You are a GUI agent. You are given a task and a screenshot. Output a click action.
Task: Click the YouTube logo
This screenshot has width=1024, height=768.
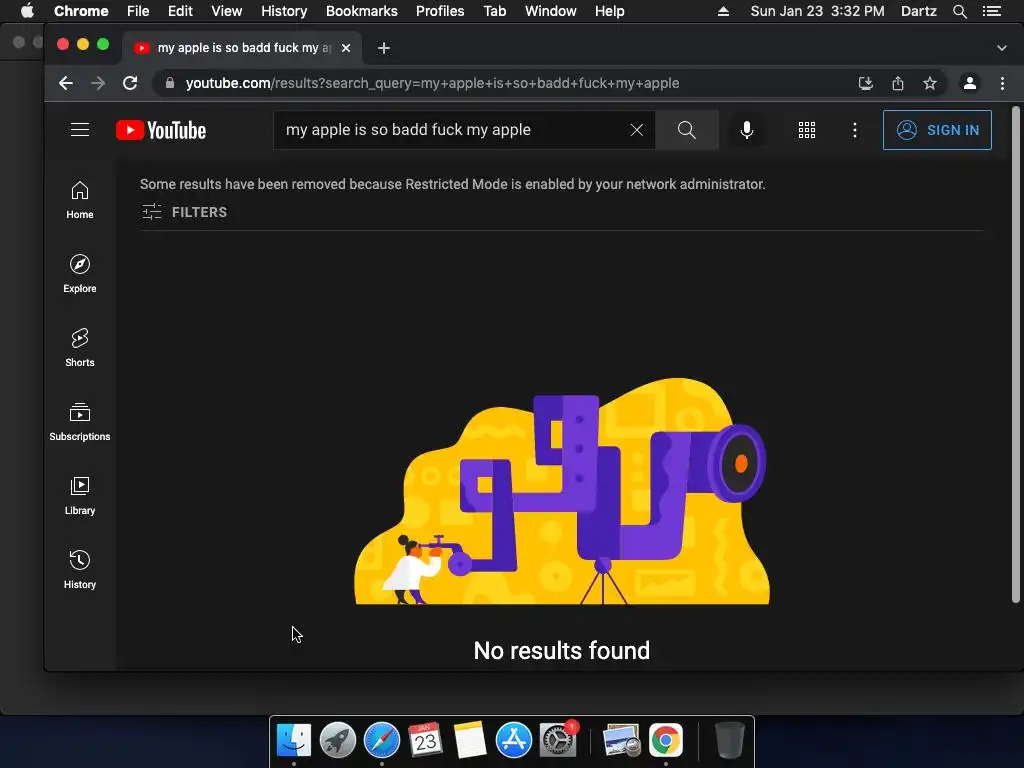point(161,130)
